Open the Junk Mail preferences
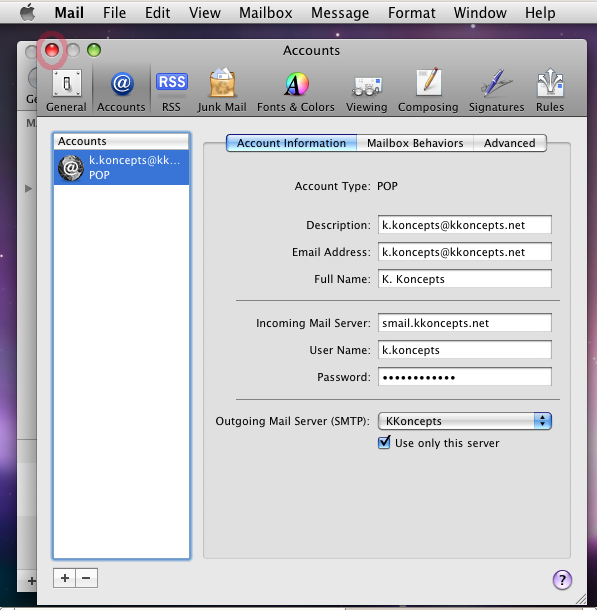This screenshot has height=610, width=597. 222,91
